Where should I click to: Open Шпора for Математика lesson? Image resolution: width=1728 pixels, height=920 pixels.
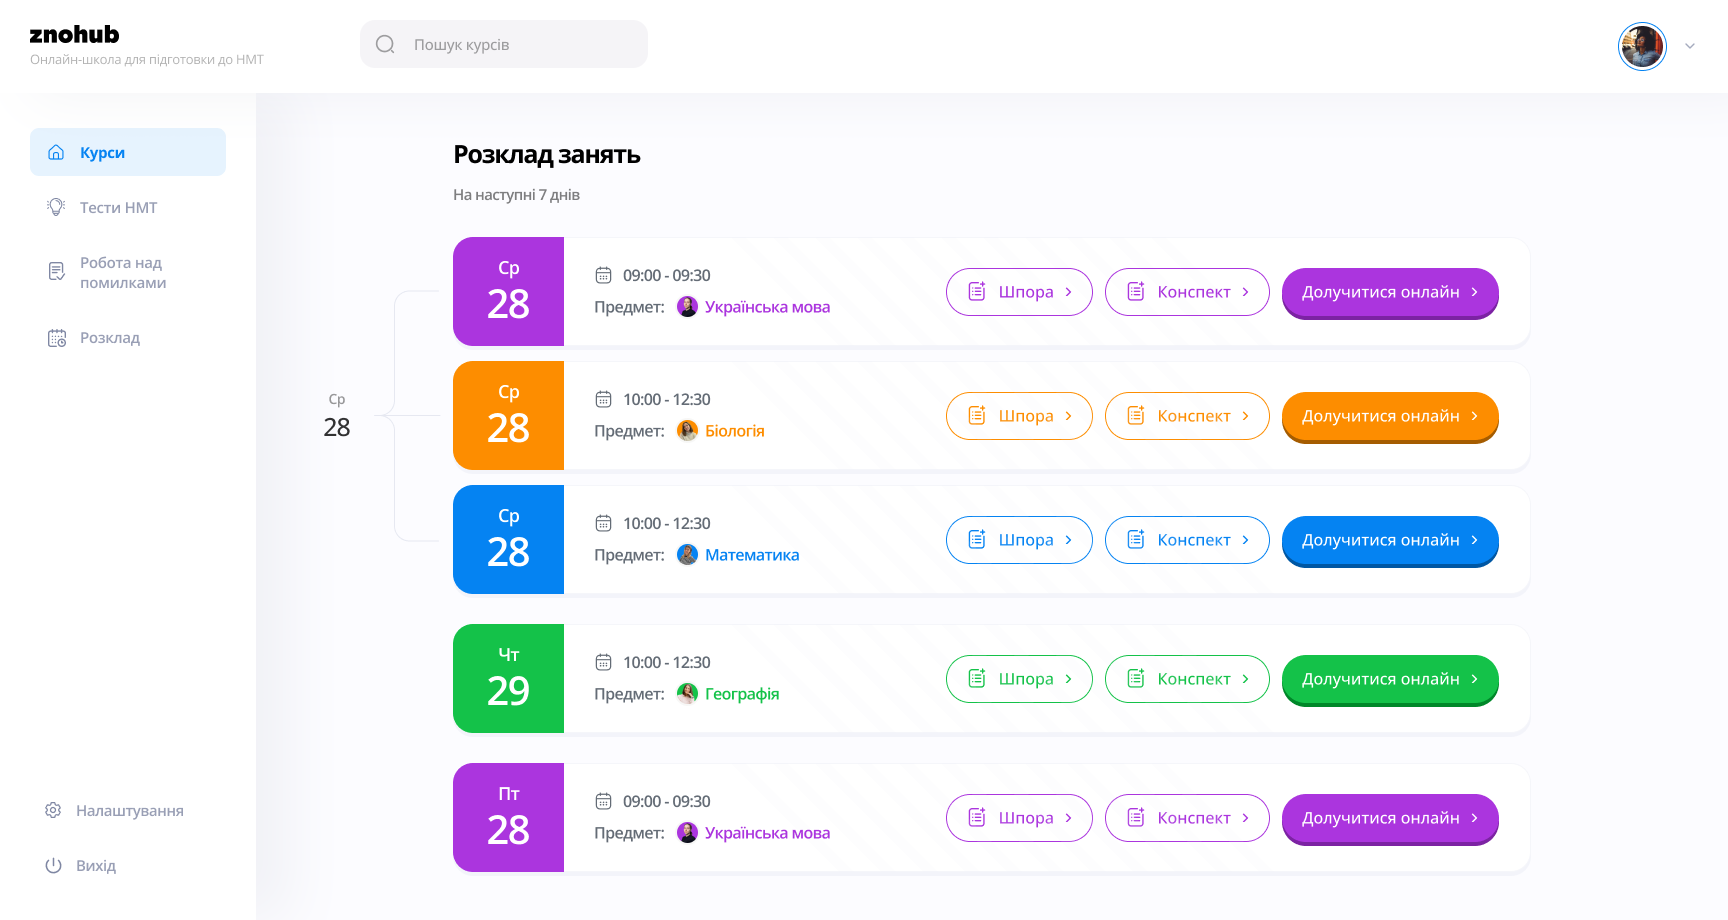coord(1019,540)
